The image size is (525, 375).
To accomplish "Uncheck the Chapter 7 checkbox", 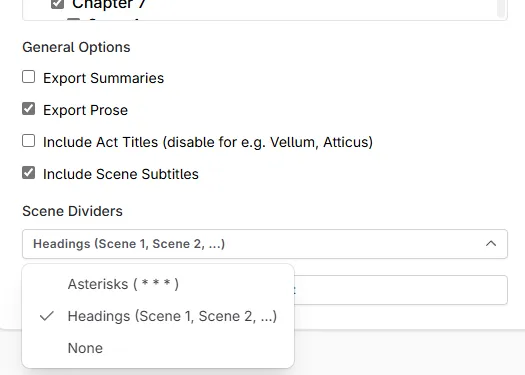I will pos(58,4).
